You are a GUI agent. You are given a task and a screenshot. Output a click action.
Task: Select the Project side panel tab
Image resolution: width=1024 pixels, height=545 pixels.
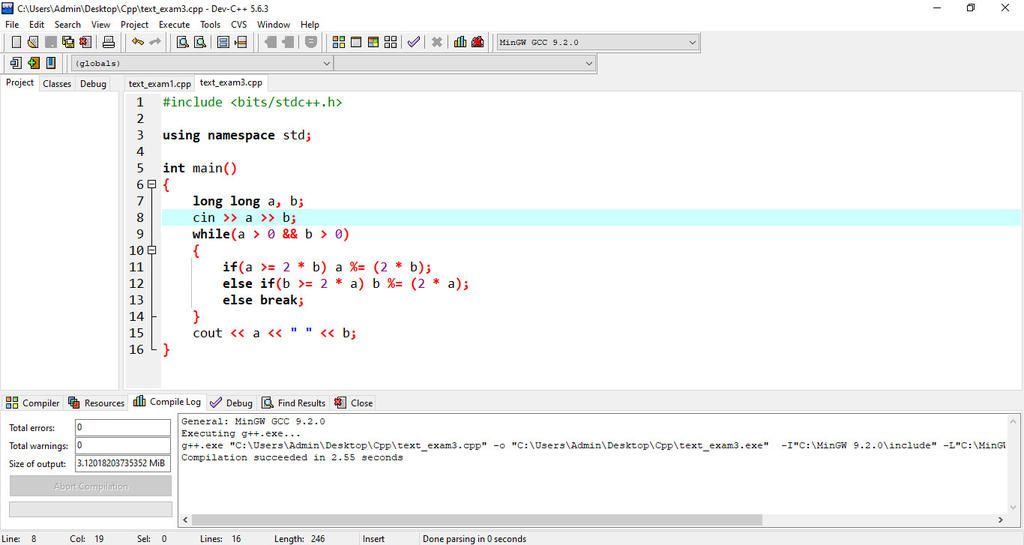(x=20, y=82)
